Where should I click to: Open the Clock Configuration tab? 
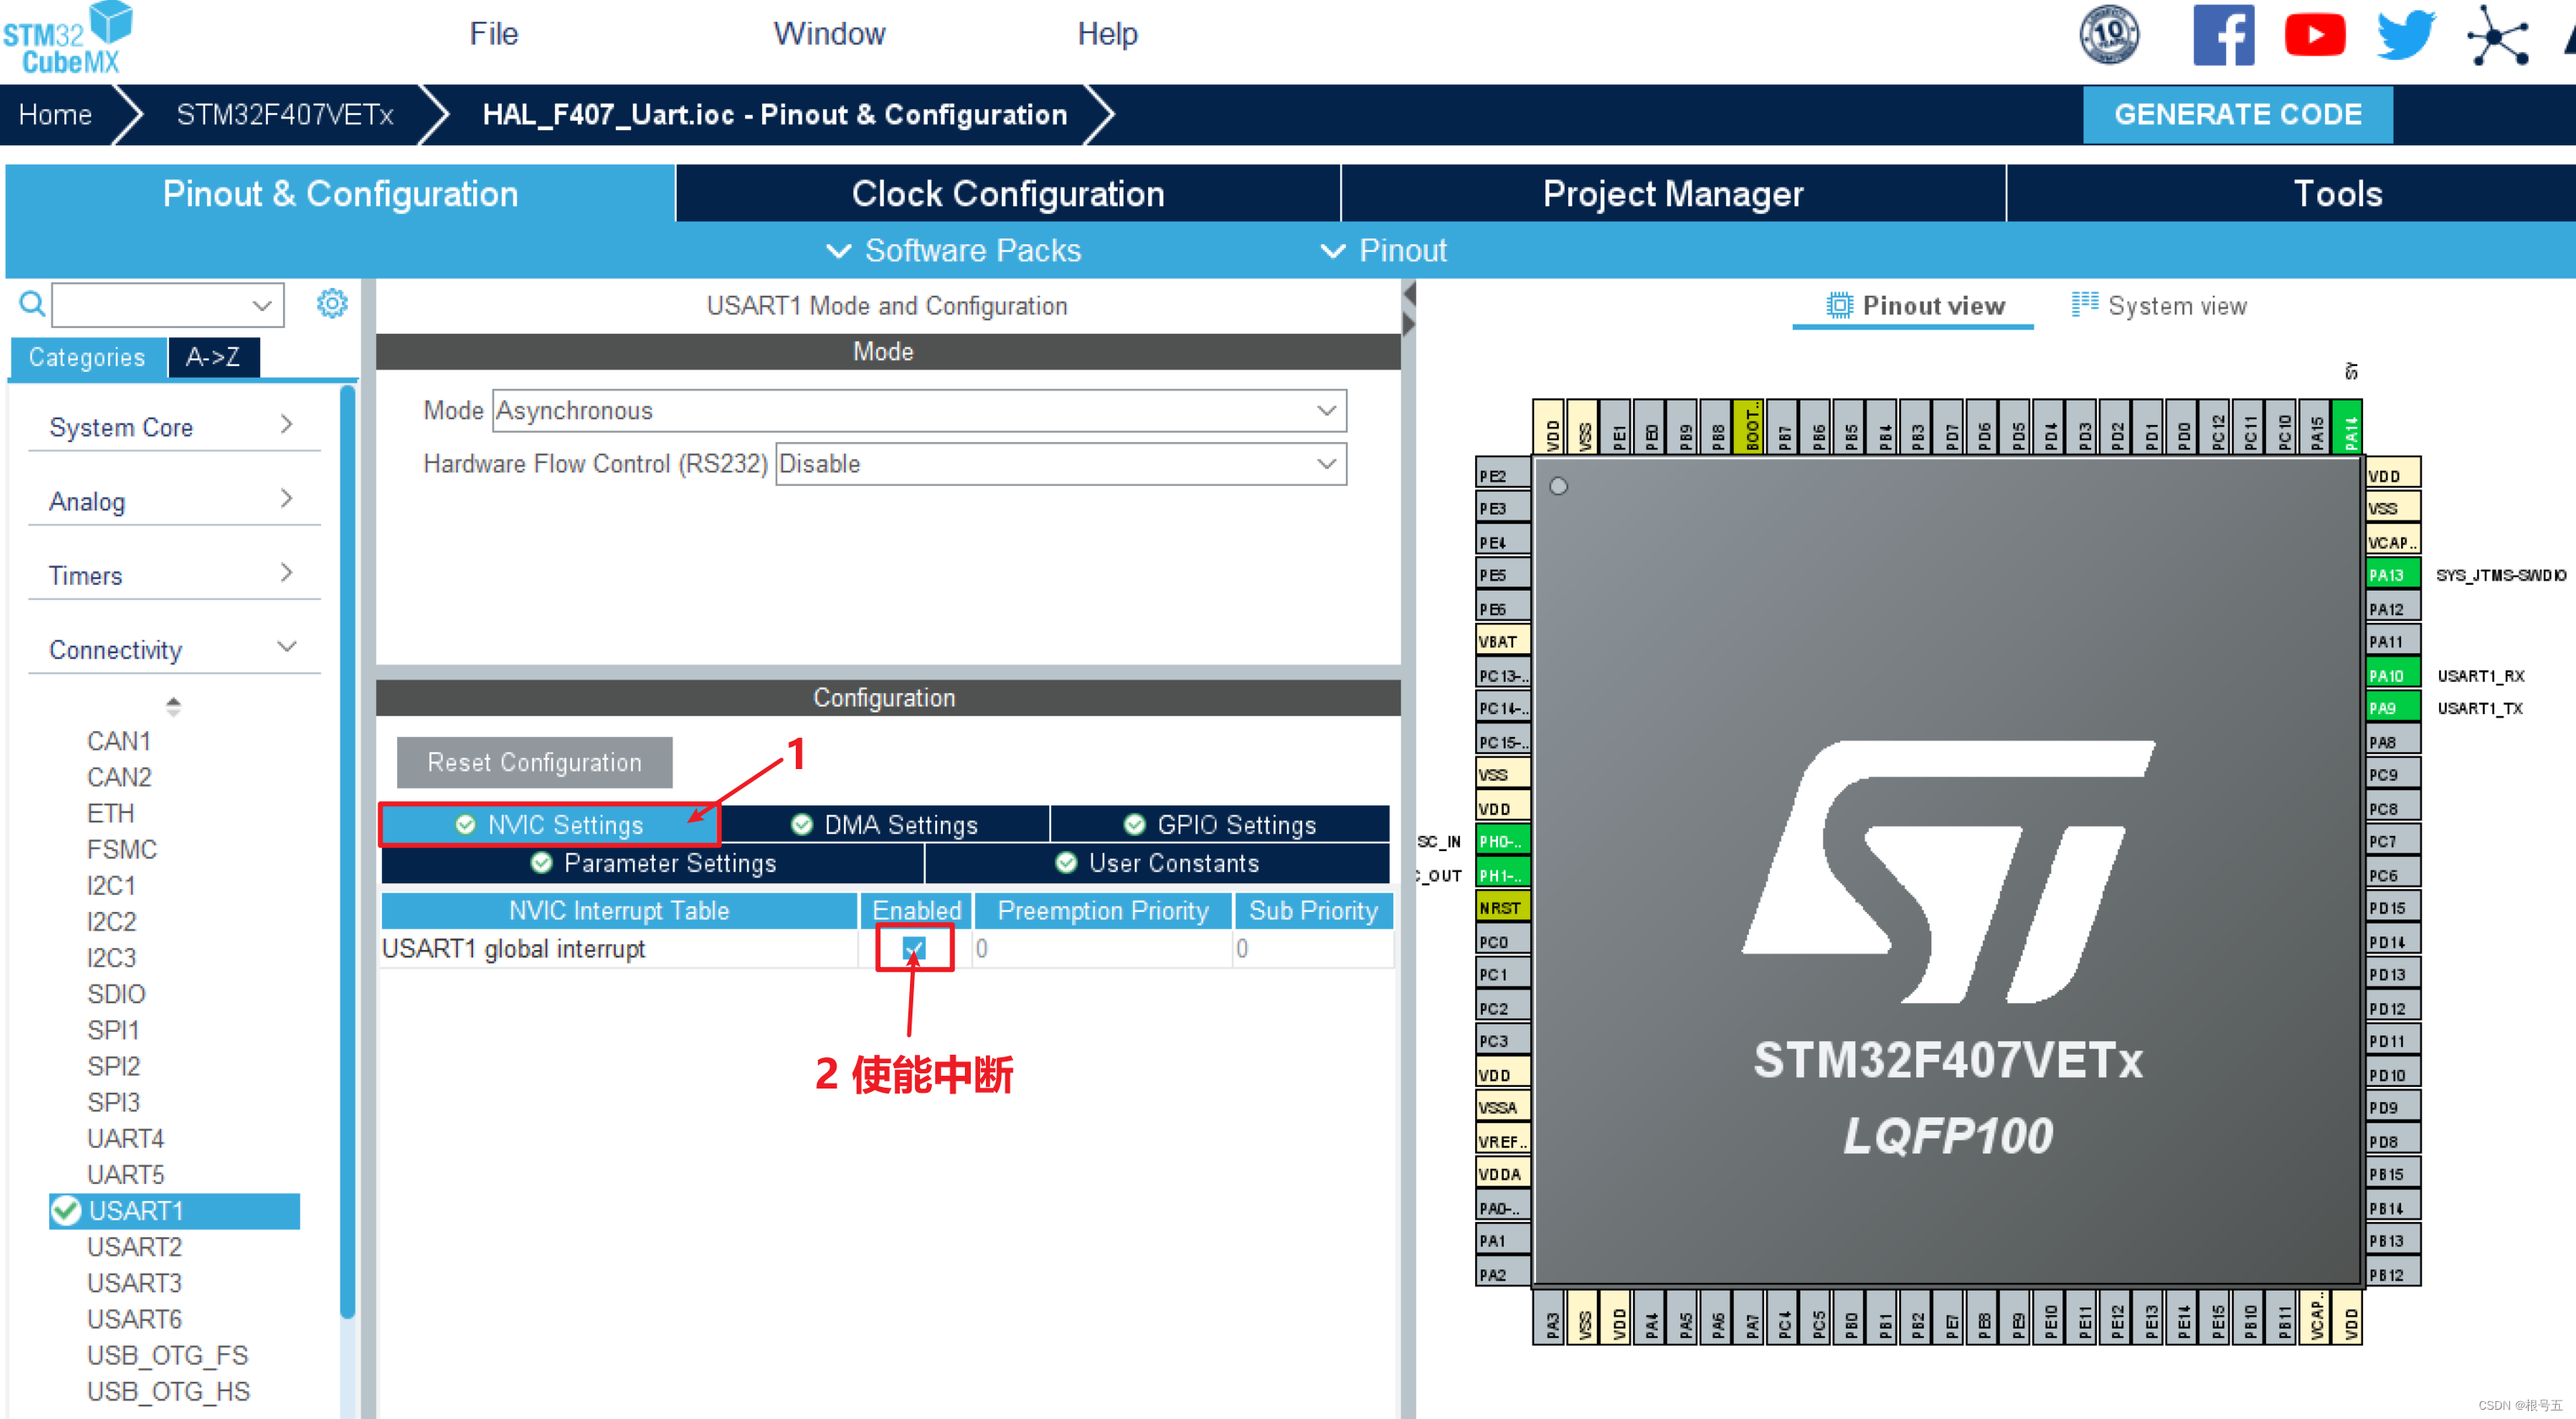click(x=1007, y=194)
